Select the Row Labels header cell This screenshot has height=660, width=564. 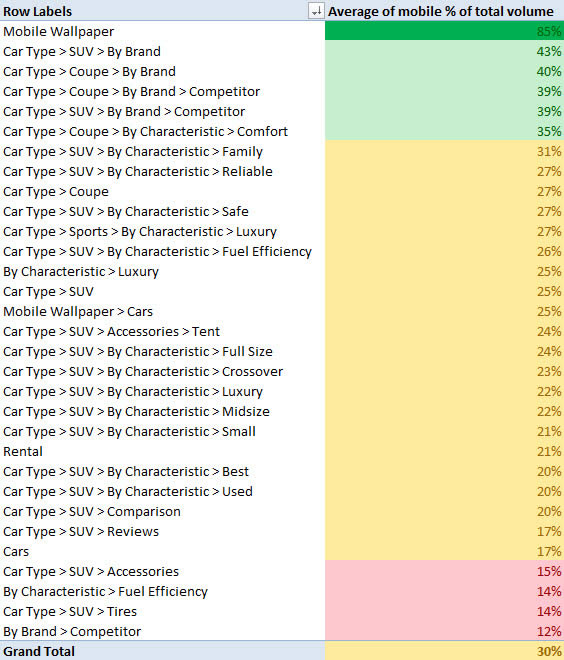point(162,10)
